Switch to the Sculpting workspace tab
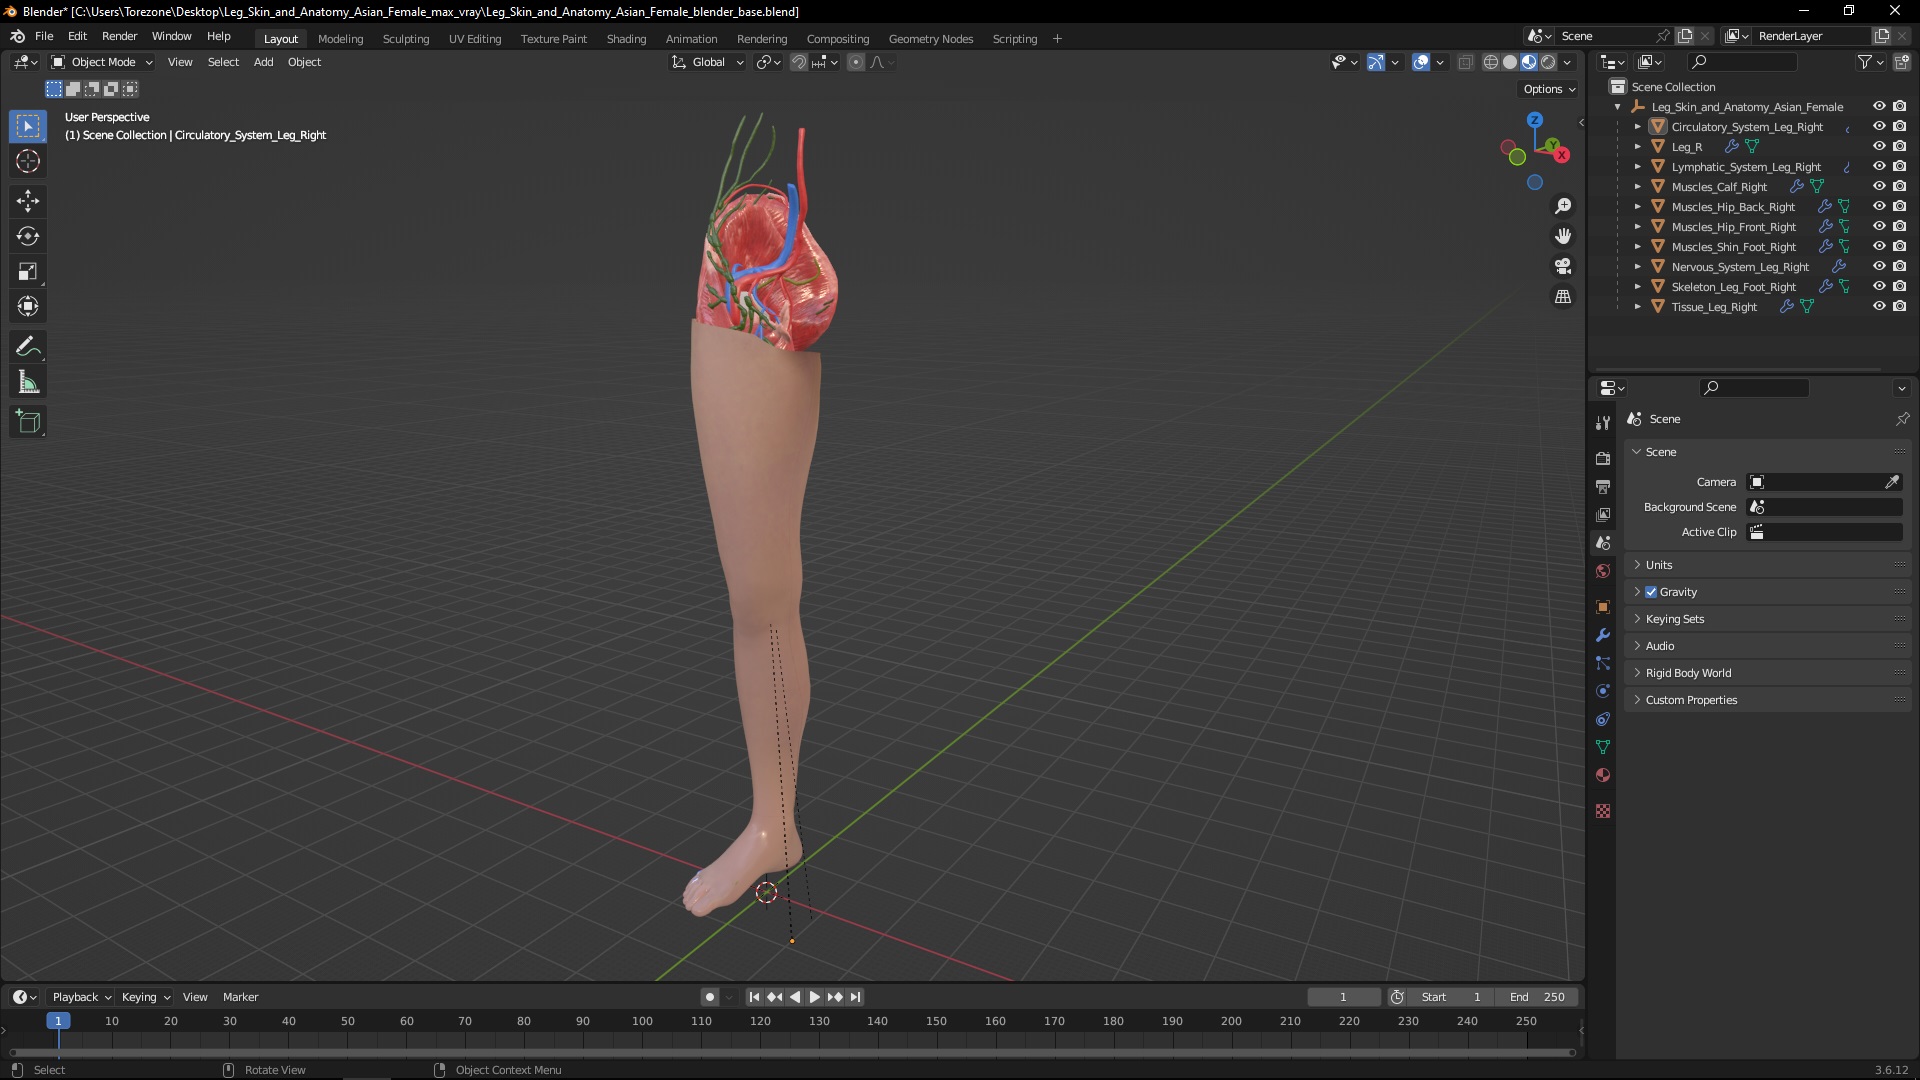 [x=405, y=39]
